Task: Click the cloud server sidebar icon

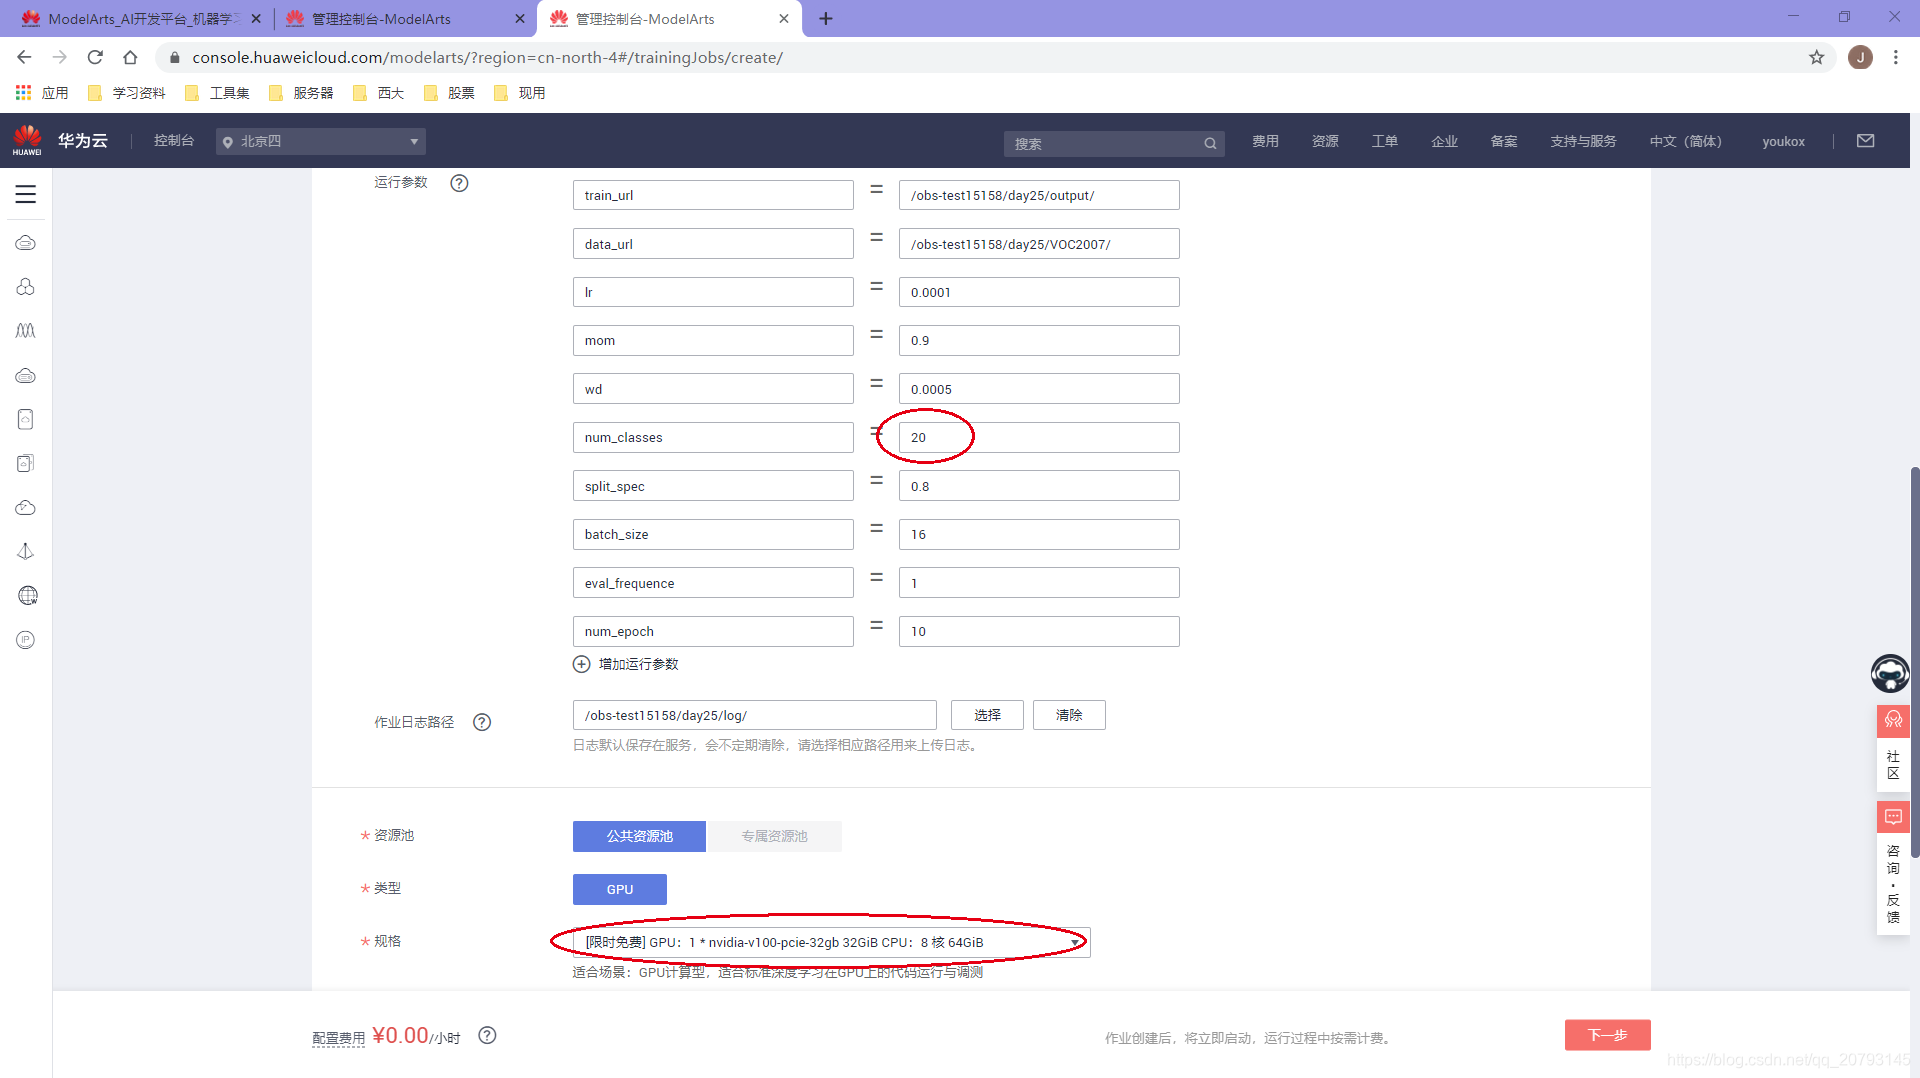Action: coord(26,376)
